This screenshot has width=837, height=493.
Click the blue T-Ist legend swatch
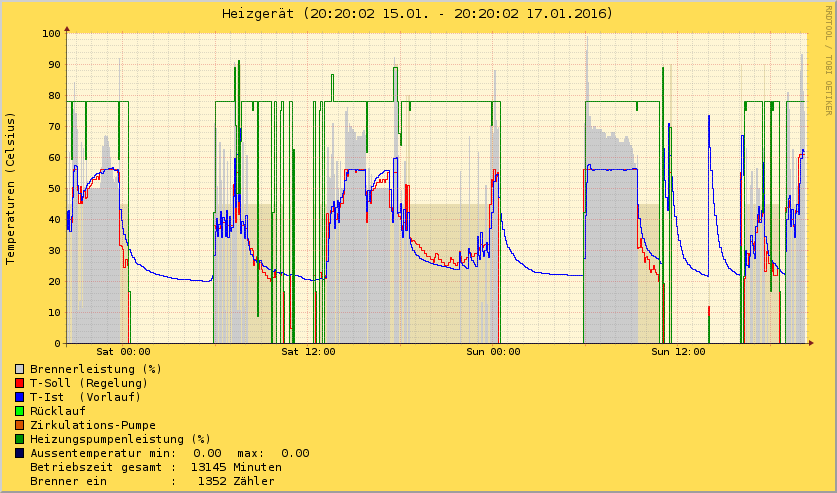point(20,397)
